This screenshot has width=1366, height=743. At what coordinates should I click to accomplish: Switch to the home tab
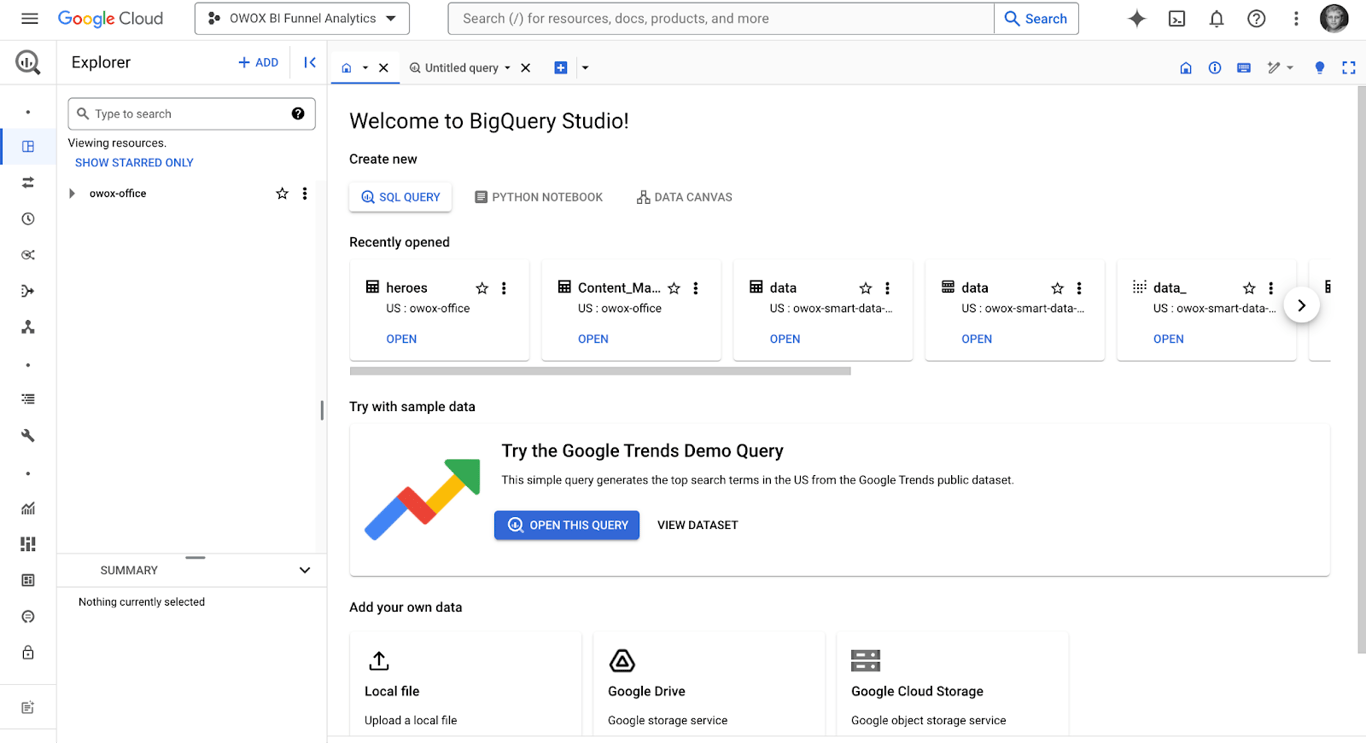(x=347, y=68)
